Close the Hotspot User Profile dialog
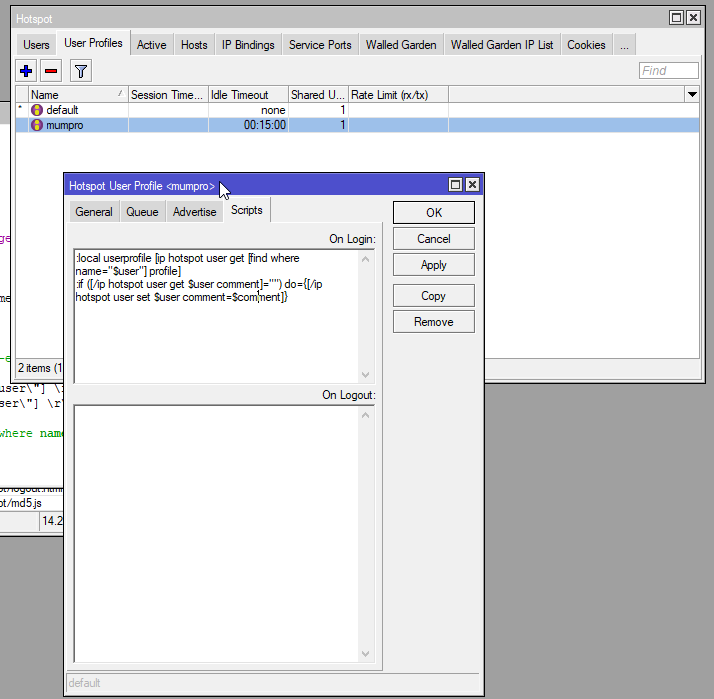The height and width of the screenshot is (699, 714). pos(472,184)
